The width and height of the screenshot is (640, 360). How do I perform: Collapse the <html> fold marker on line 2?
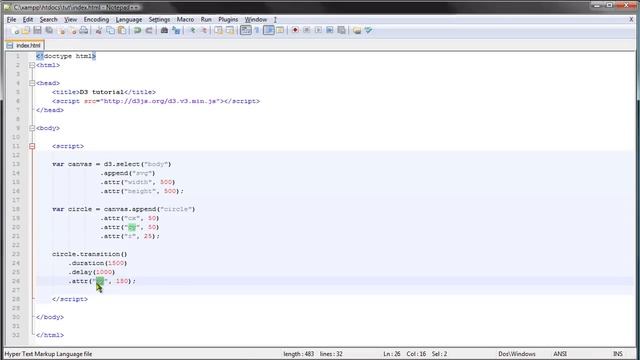(x=32, y=65)
